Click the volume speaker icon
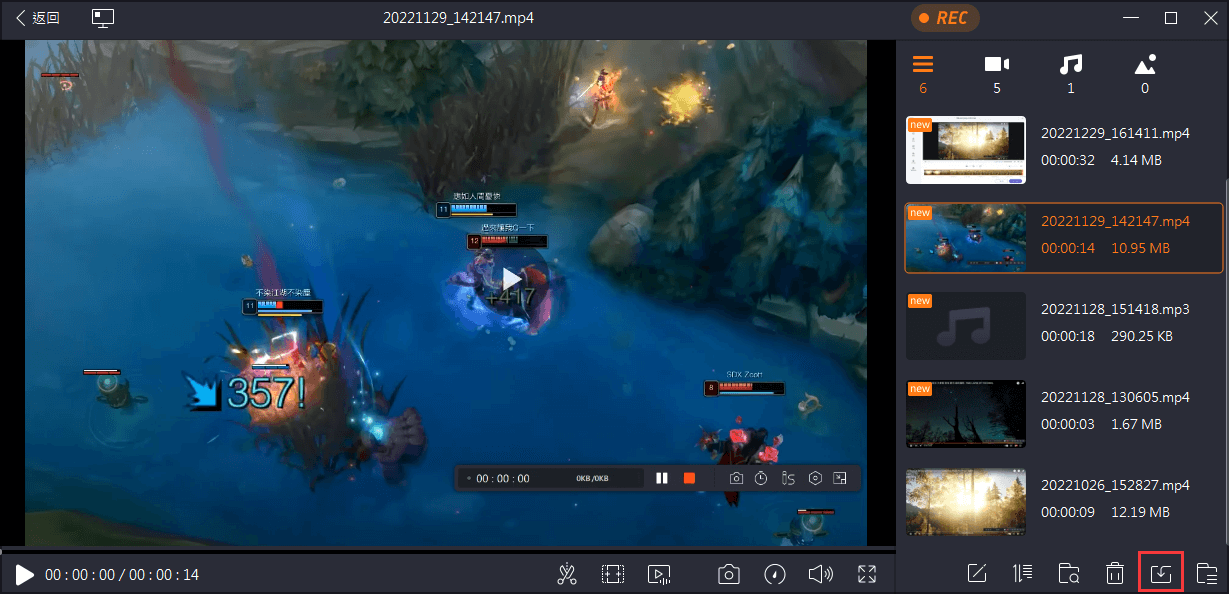Viewport: 1229px width, 594px height. click(821, 574)
